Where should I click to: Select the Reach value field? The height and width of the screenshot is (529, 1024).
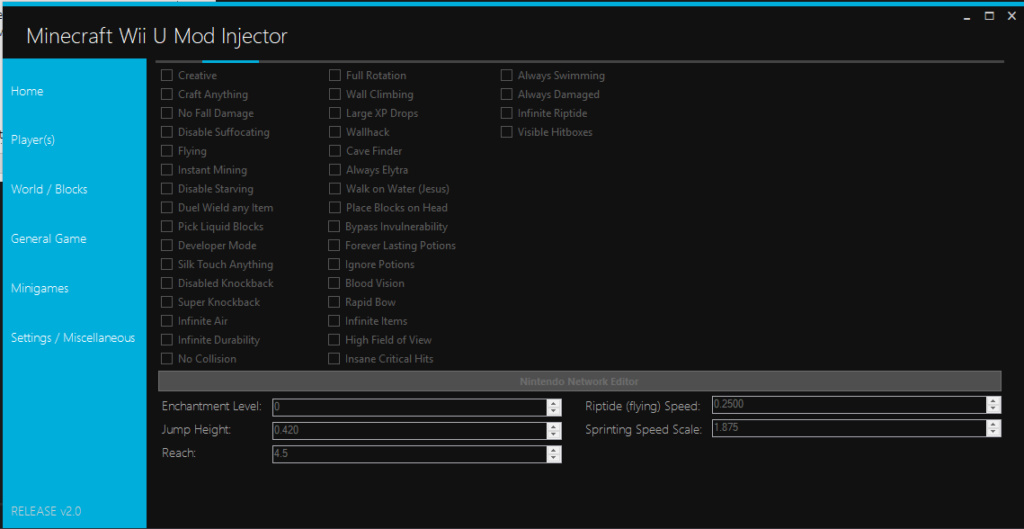pos(409,455)
